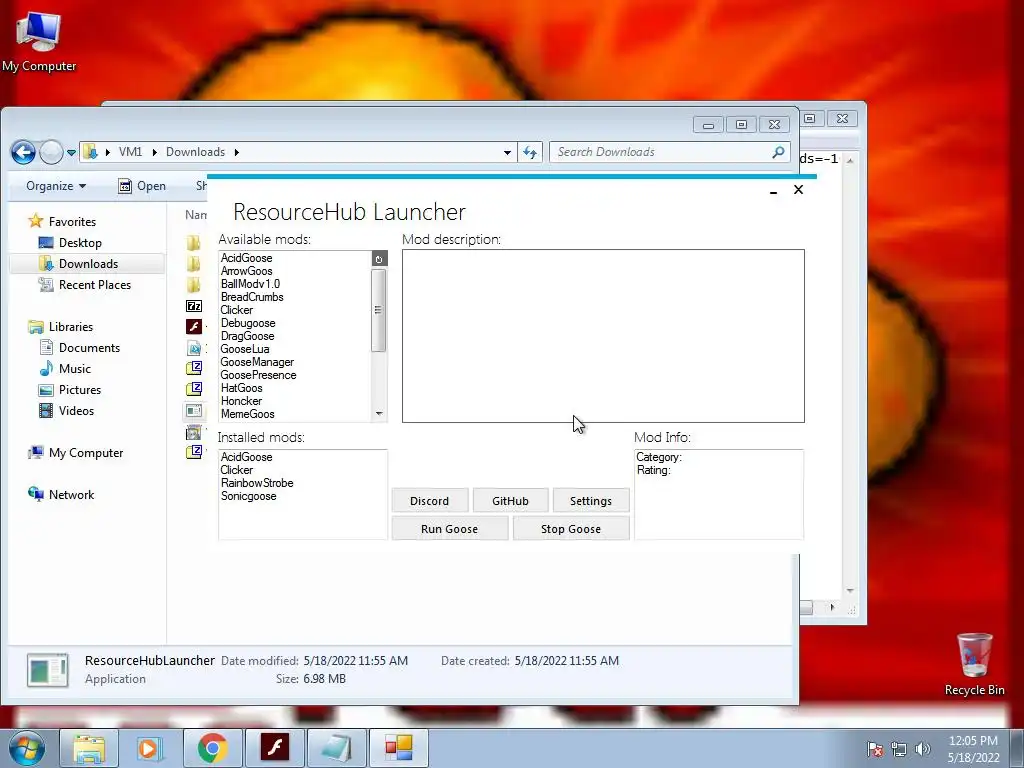This screenshot has height=768, width=1024.
Task: Open the Organize dropdown menu
Action: click(56, 186)
